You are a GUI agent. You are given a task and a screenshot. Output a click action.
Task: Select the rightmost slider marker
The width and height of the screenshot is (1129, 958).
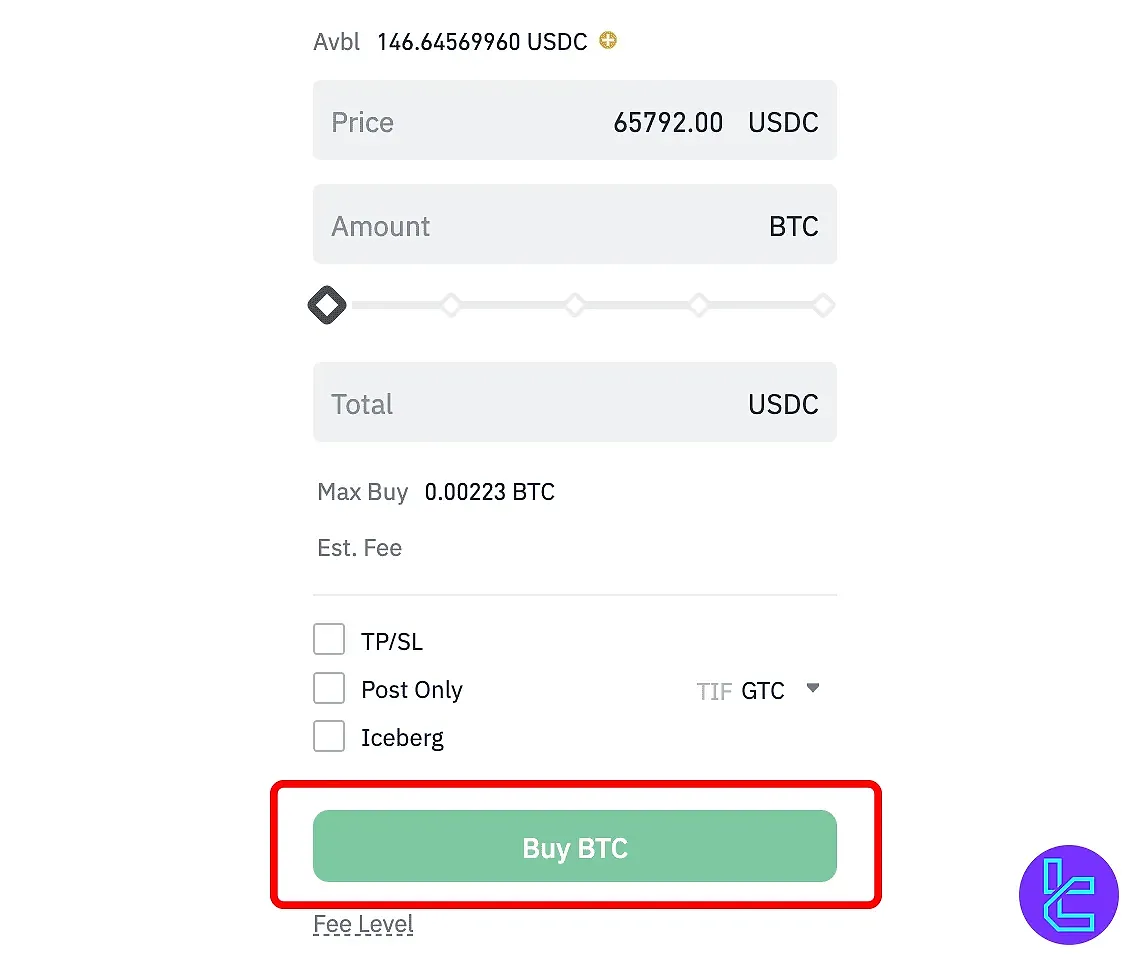(822, 305)
